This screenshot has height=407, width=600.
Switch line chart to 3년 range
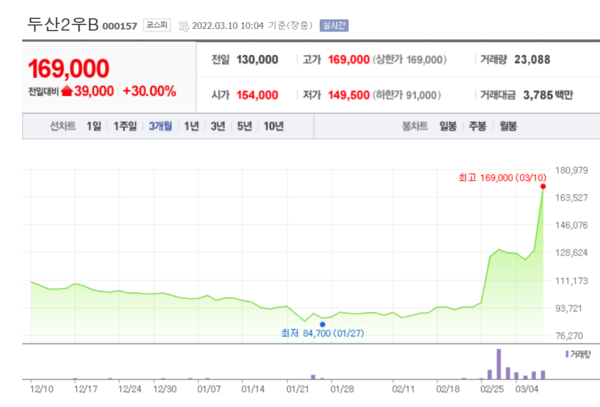click(x=218, y=126)
